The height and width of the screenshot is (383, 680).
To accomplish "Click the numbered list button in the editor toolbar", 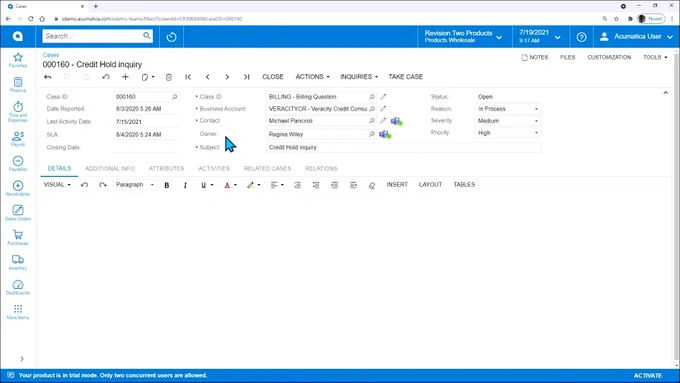I will [x=297, y=185].
